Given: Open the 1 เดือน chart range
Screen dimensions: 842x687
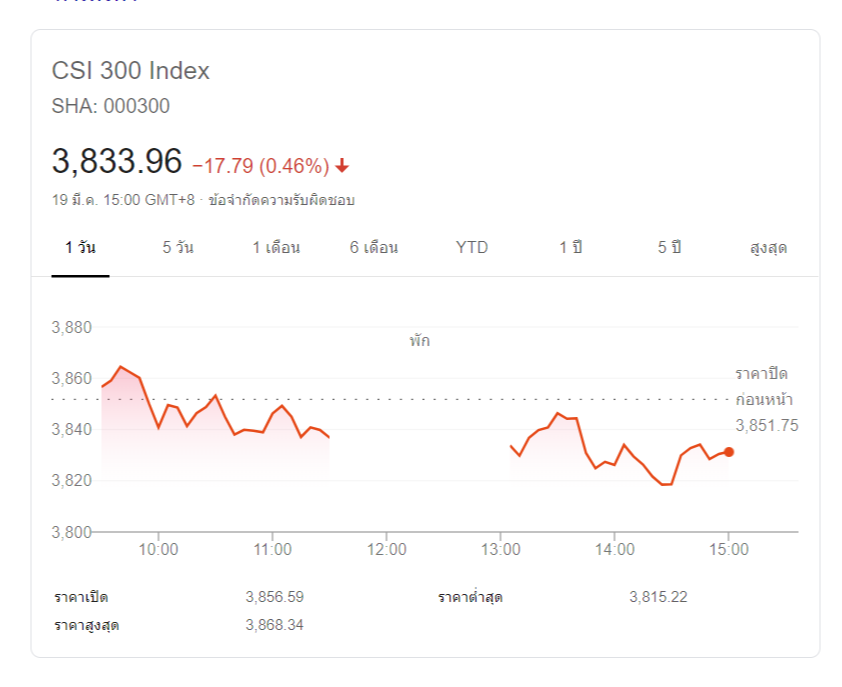Looking at the screenshot, I should [x=276, y=248].
